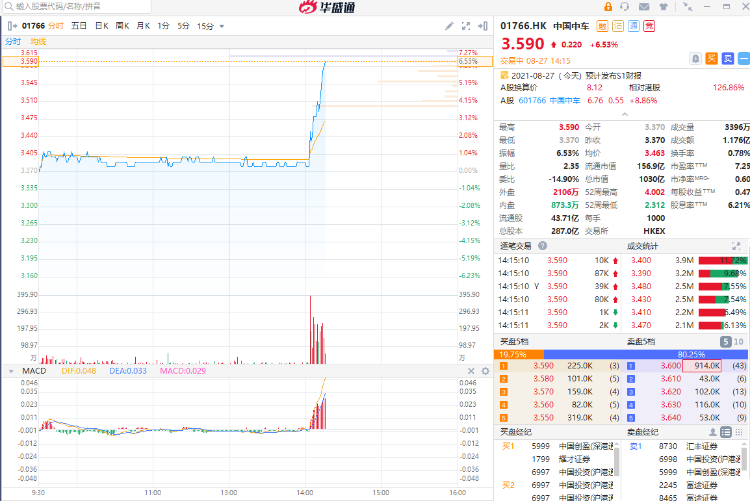Screen dimensions: 750x501
Task: Switch order book to 5 levels
Action: [x=726, y=342]
